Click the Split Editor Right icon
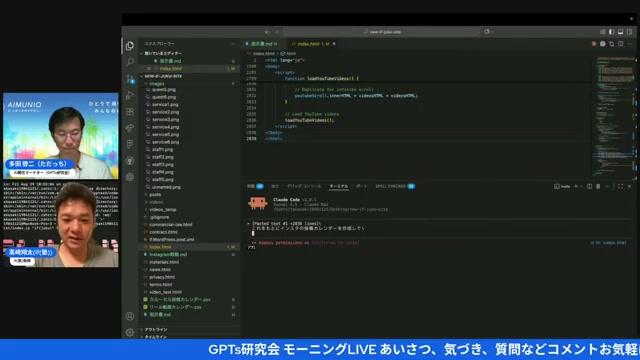This screenshot has height=360, width=640. (x=620, y=44)
